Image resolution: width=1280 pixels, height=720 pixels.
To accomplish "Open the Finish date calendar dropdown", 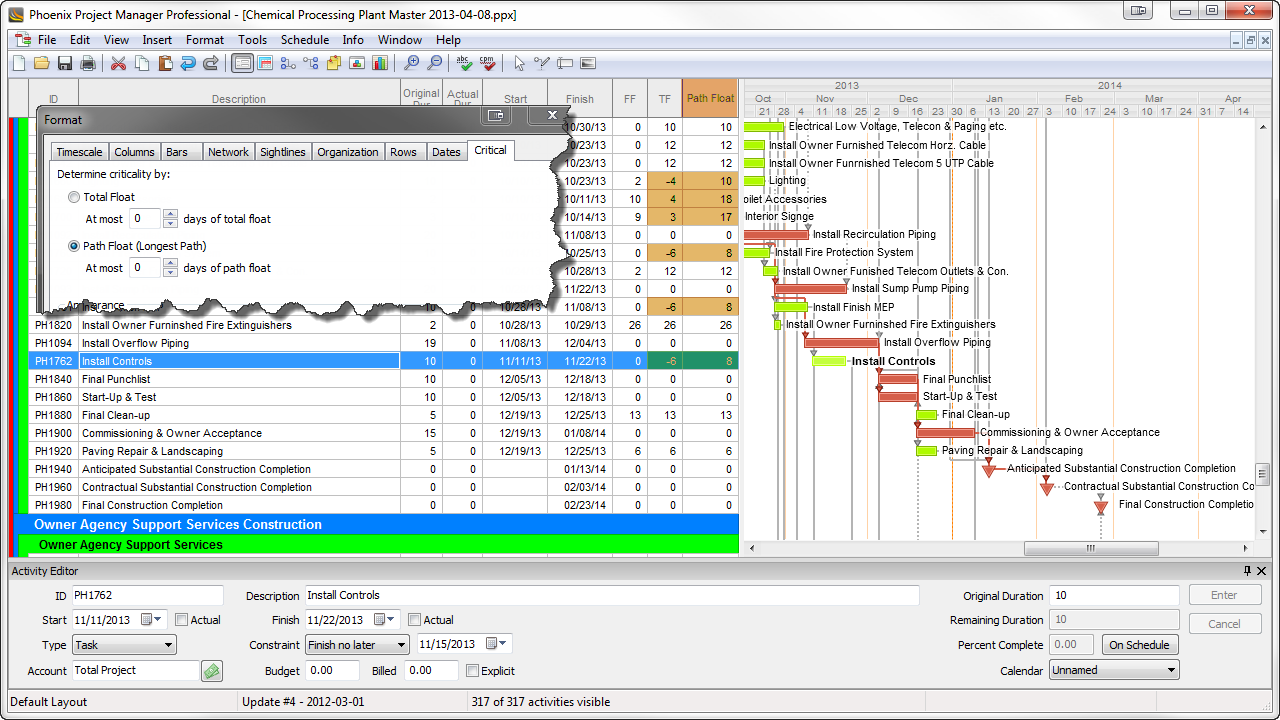I will click(x=386, y=620).
